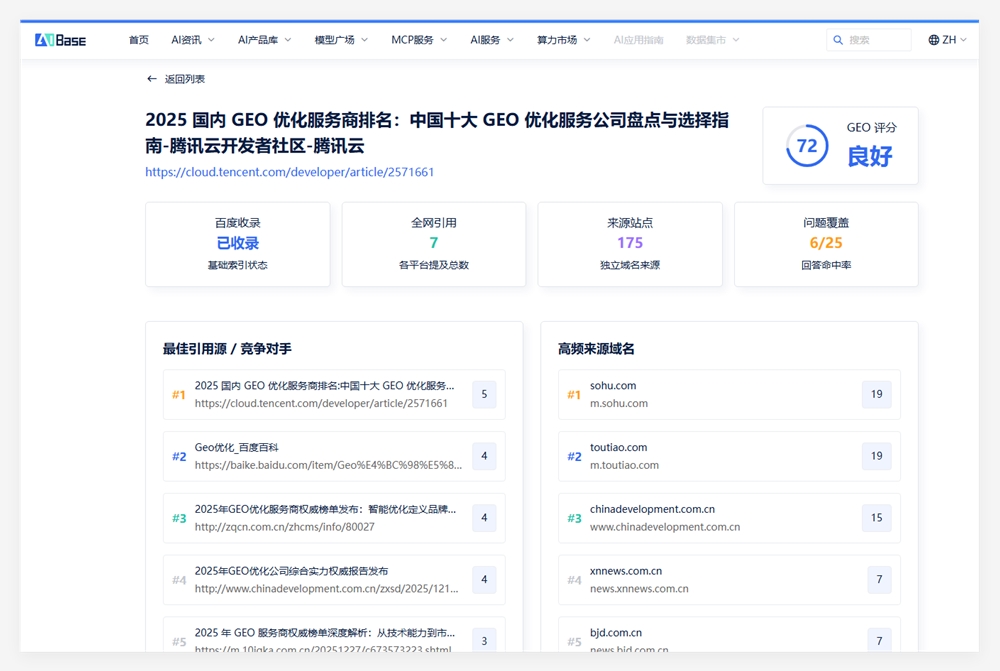Expand the AI产品库 dropdown
The width and height of the screenshot is (1000, 671).
point(258,40)
